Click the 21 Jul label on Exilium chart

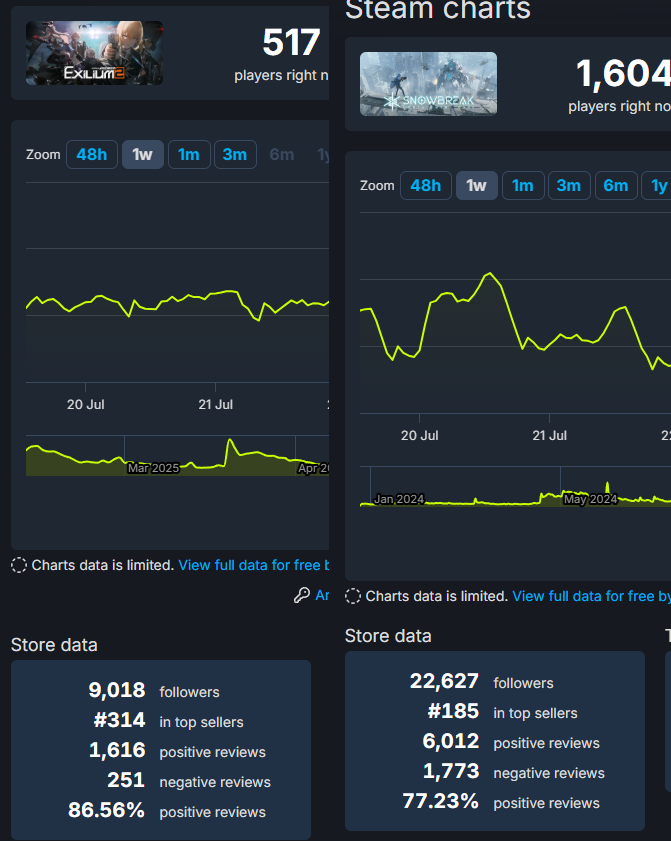216,404
